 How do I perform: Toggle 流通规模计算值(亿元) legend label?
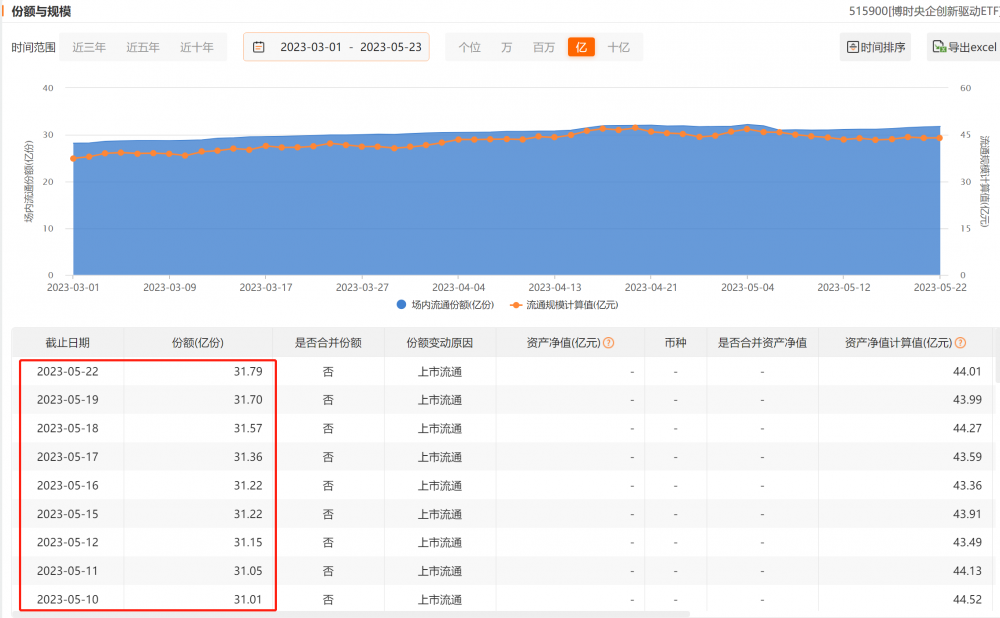pos(572,305)
